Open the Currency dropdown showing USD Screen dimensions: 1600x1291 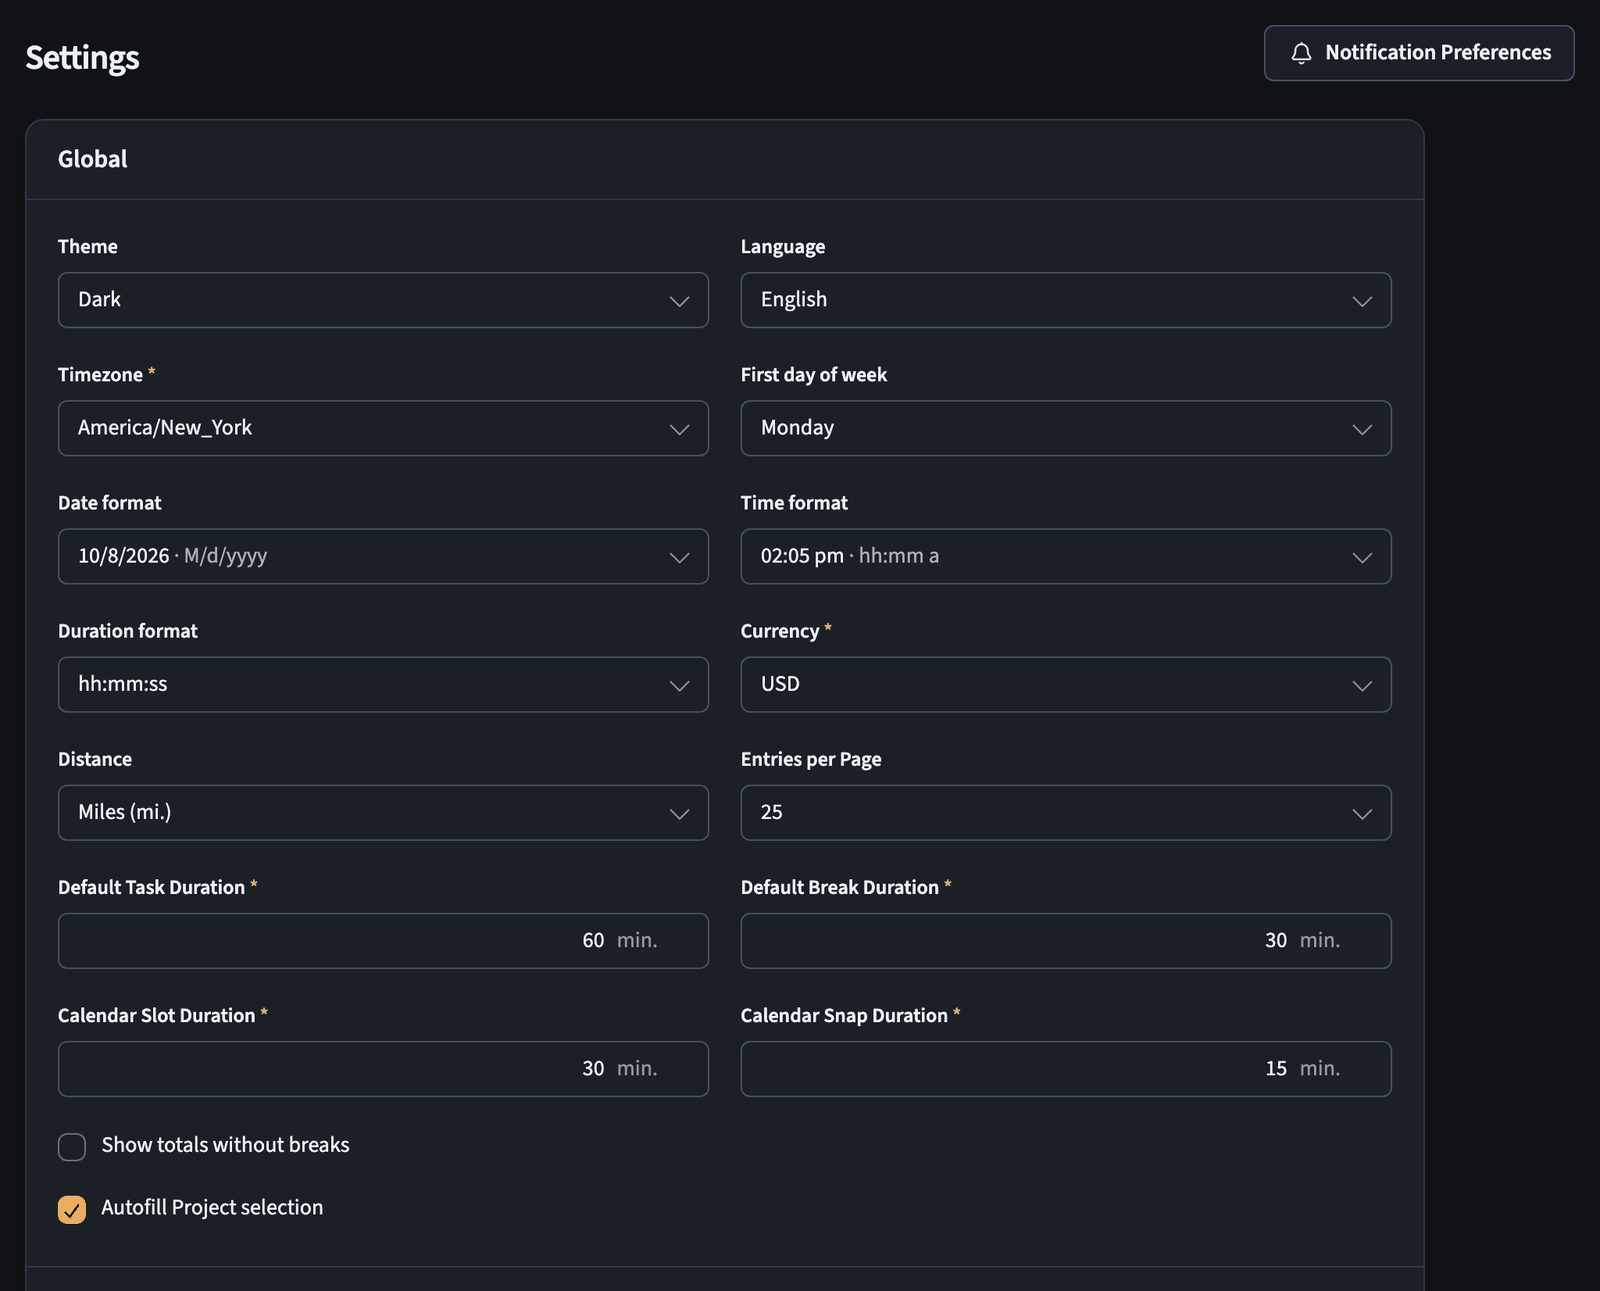1066,684
